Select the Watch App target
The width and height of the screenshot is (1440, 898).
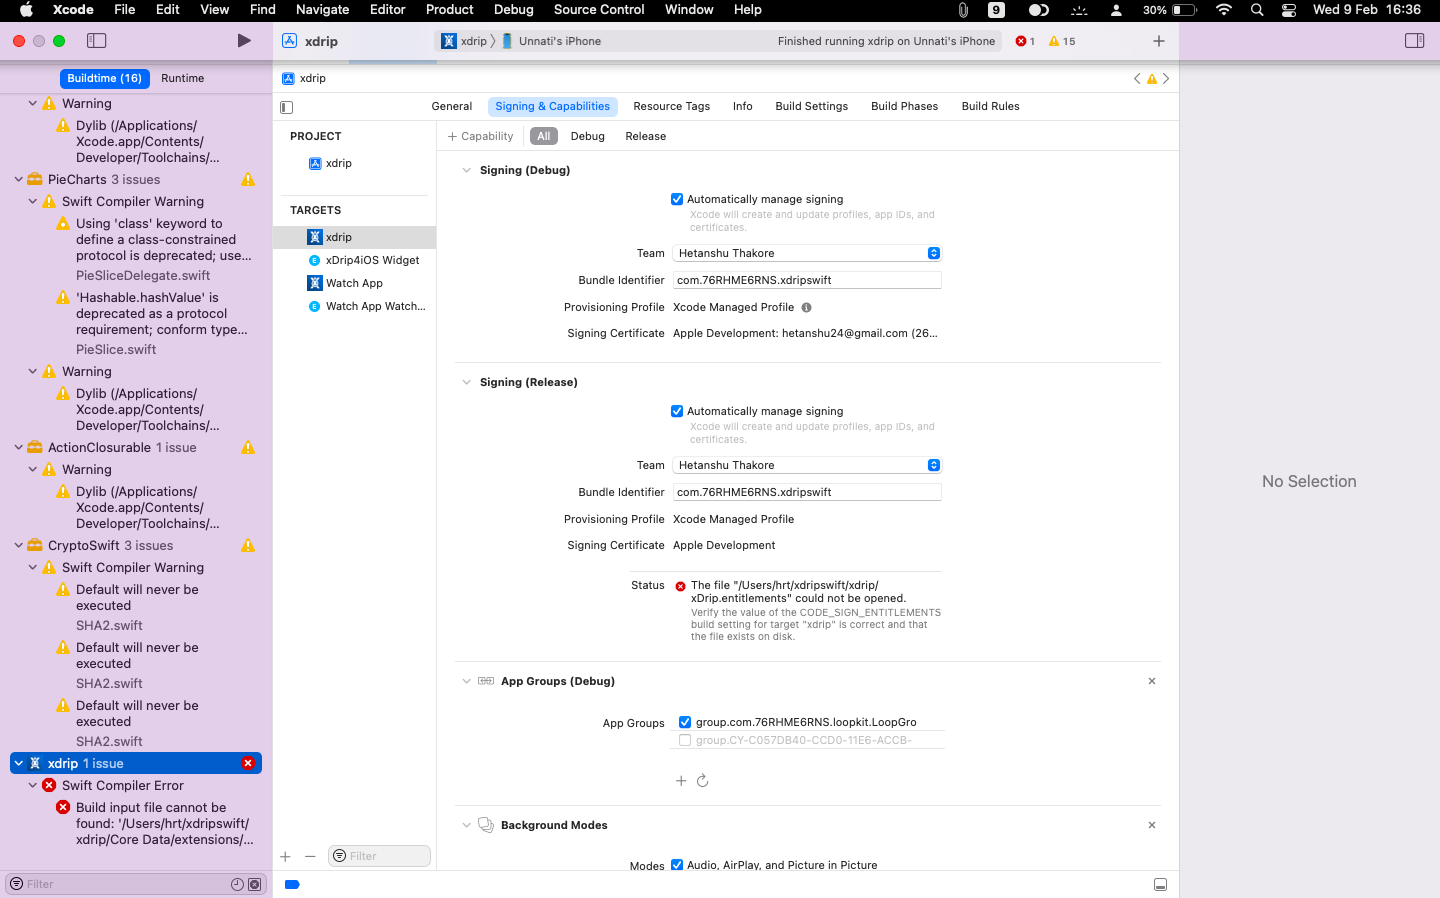click(x=355, y=283)
